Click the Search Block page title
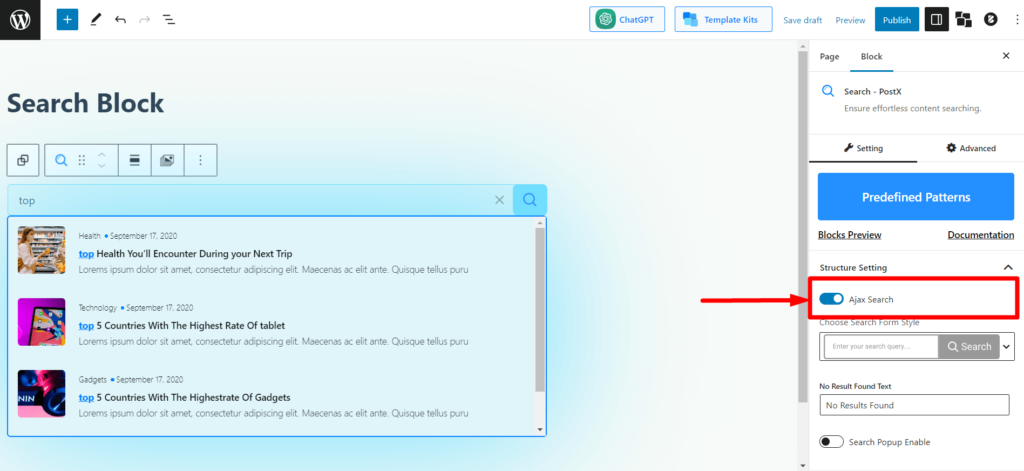The width and height of the screenshot is (1024, 471). coord(86,103)
